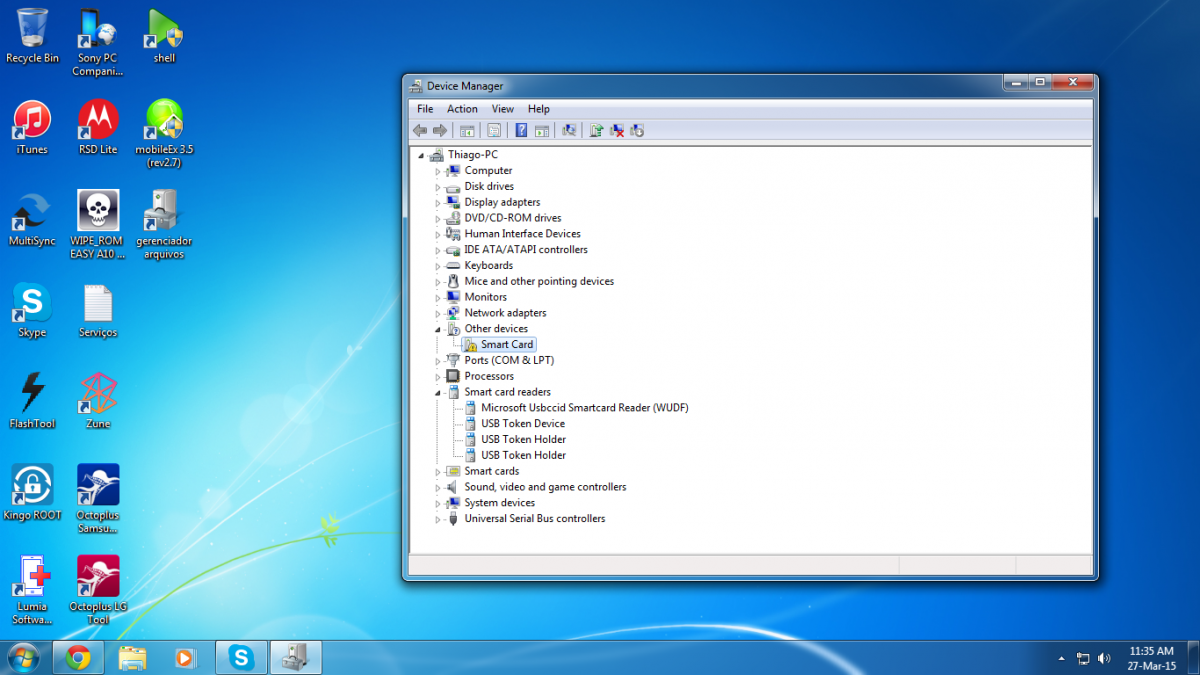Expand the Processors category

coord(438,377)
